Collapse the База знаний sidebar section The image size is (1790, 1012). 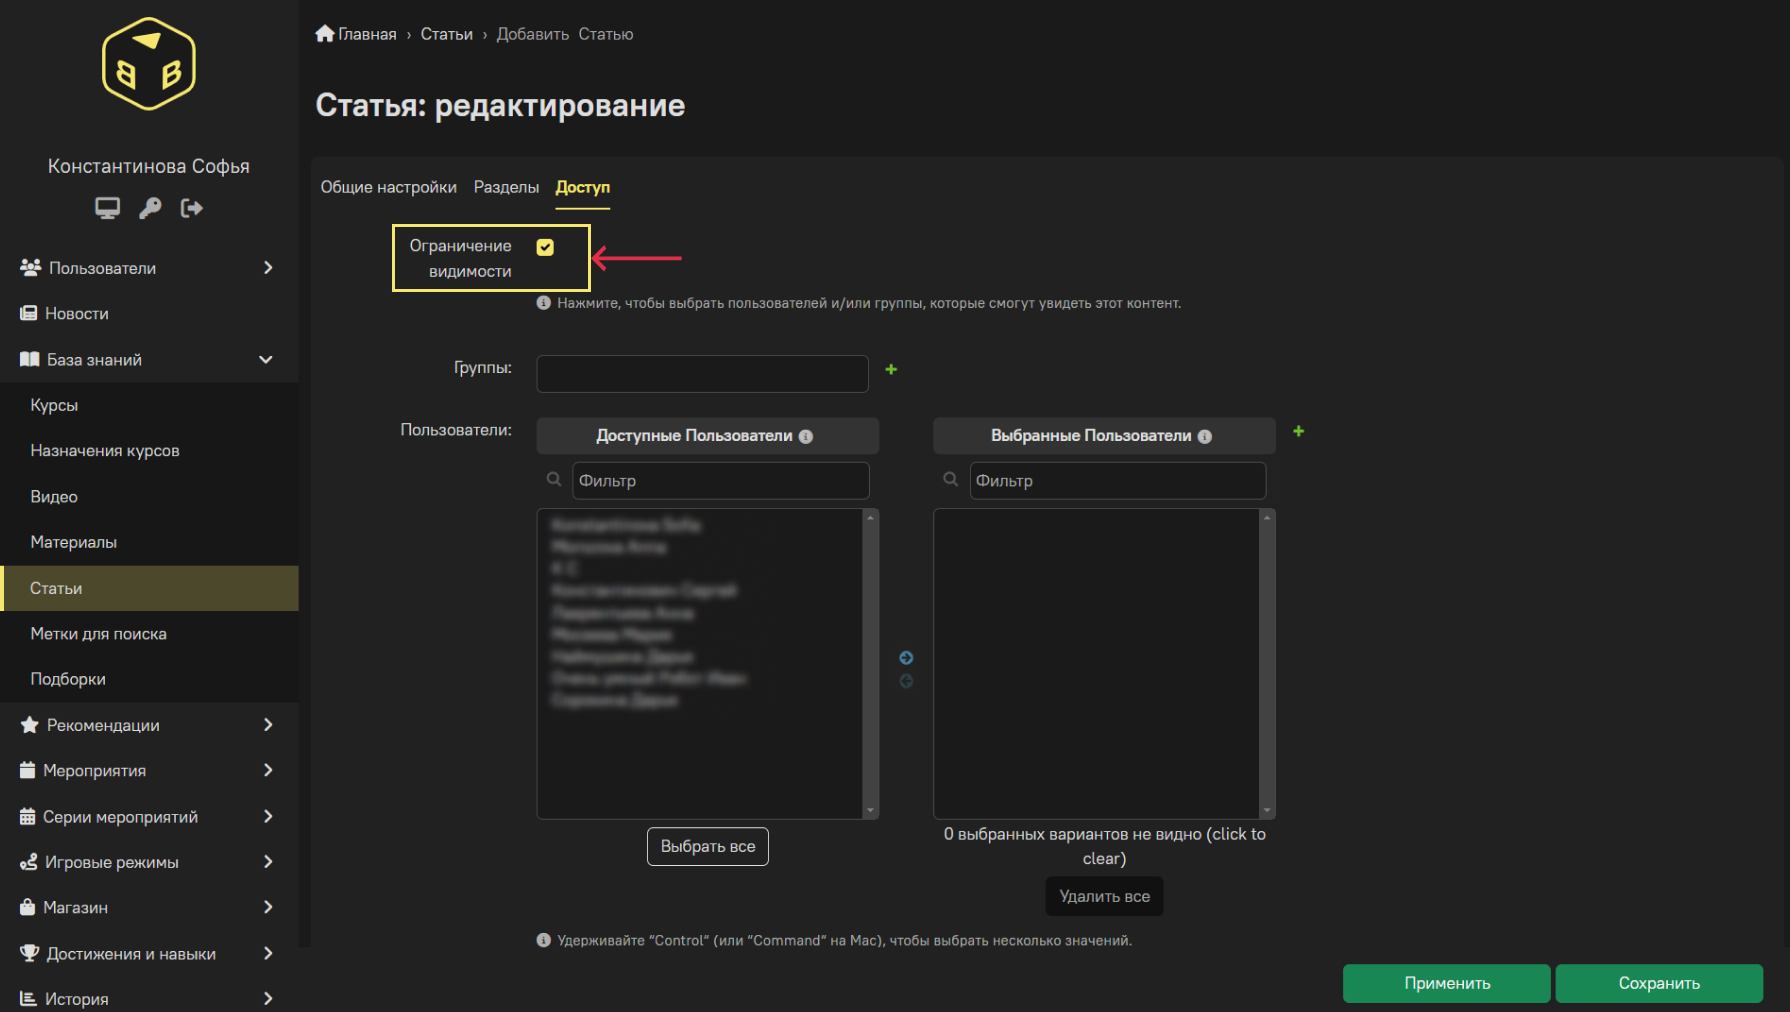click(266, 360)
